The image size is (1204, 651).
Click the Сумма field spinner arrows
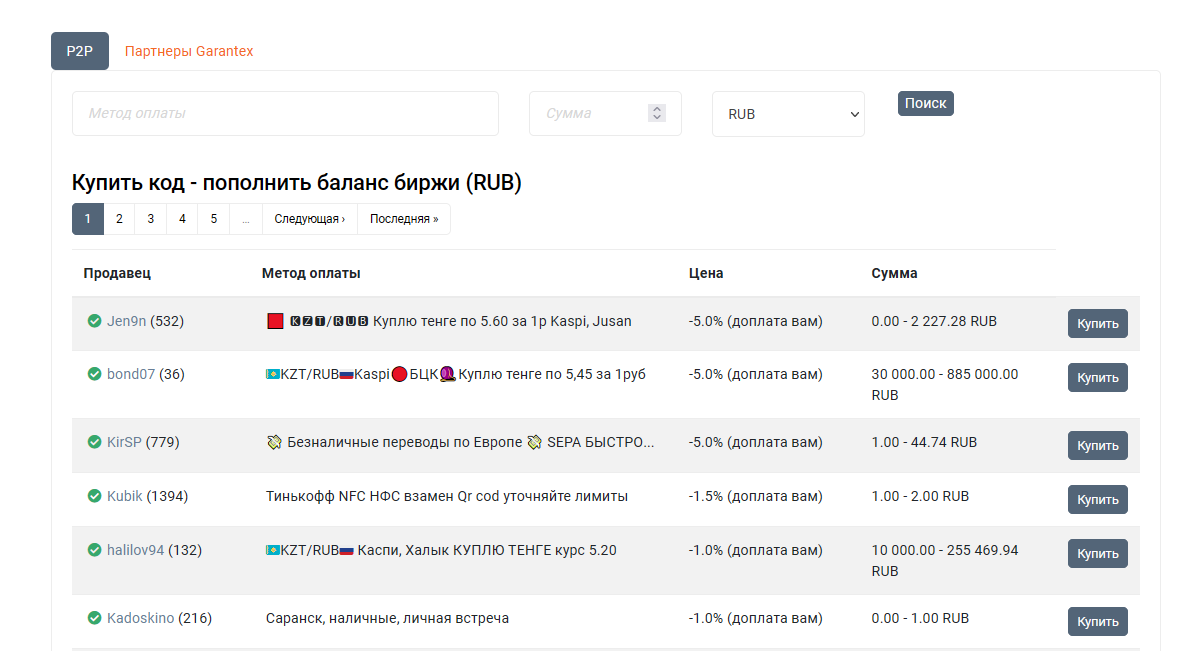click(656, 114)
